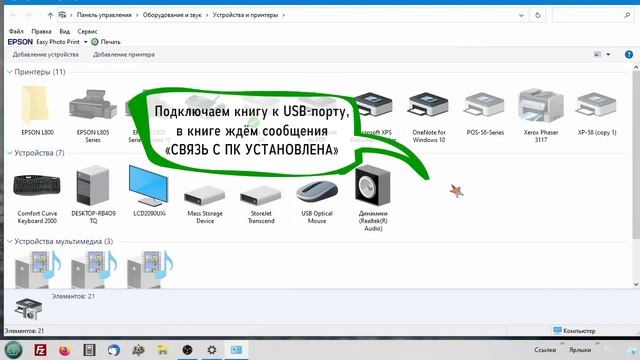Viewport: 640px width, 360px height.
Task: Click the EPSON logo in toolbar
Action: pyautogui.click(x=20, y=42)
